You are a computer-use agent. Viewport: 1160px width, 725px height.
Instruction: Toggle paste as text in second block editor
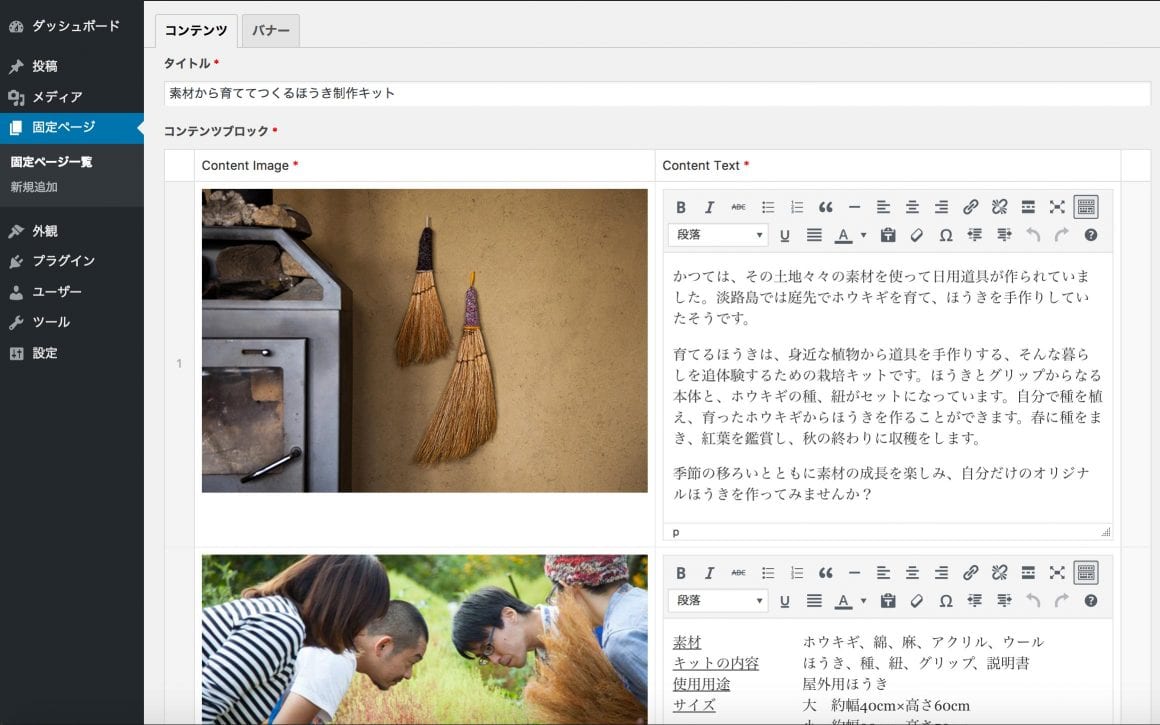point(888,601)
